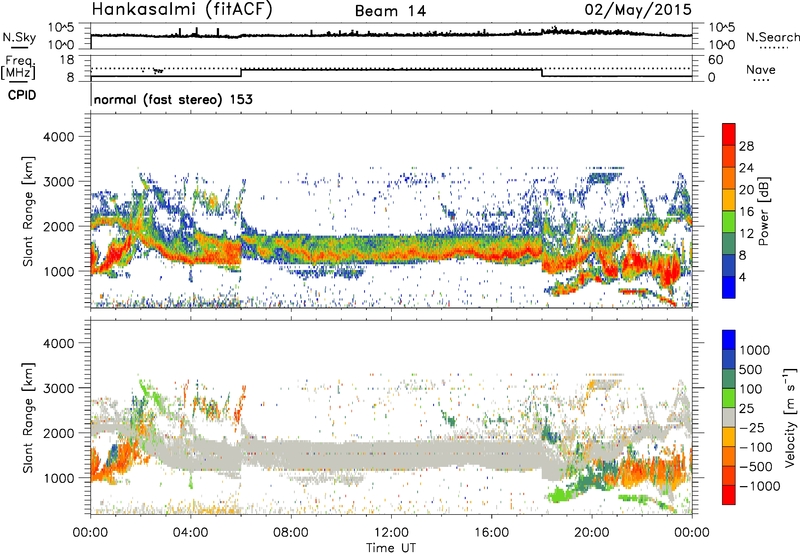
Task: Click the 'Hankasalmi (fitACF)' title text
Action: pyautogui.click(x=182, y=10)
